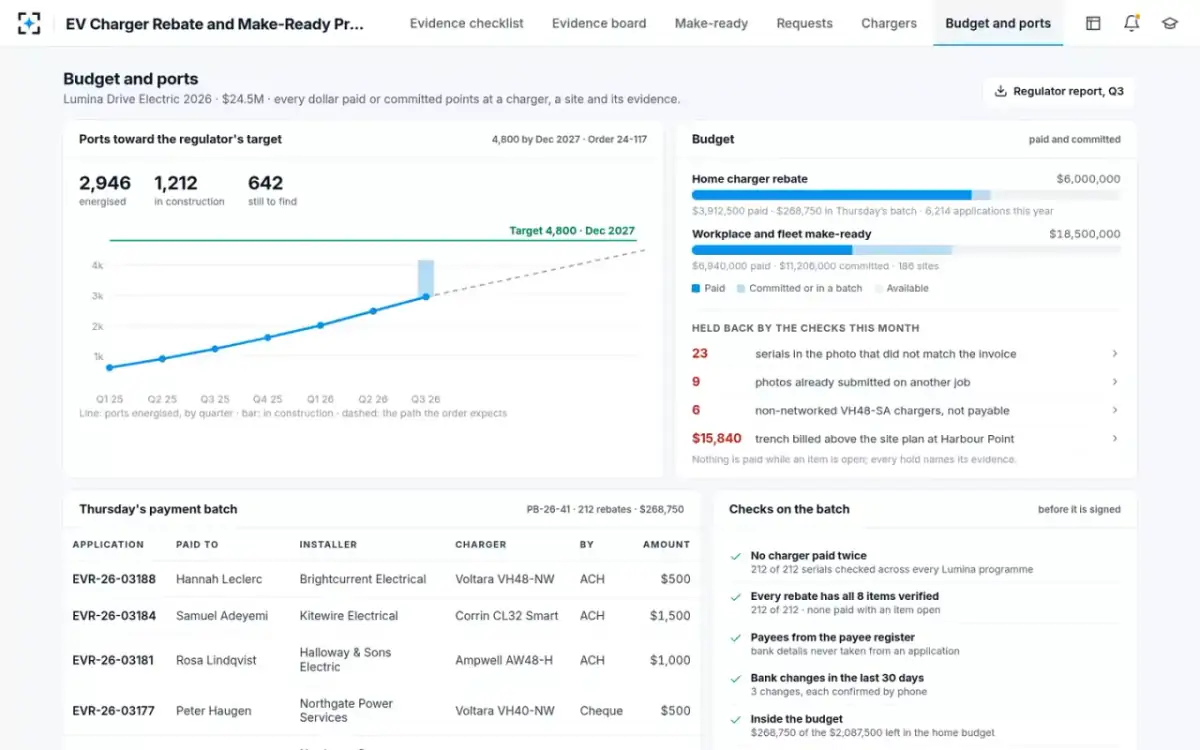This screenshot has height=750, width=1200.
Task: Click checkmark beside Inside the budget
Action: [736, 719]
